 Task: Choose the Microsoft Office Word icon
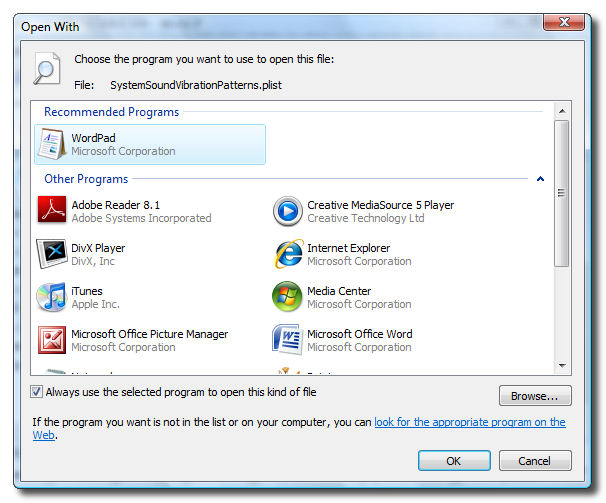click(286, 339)
